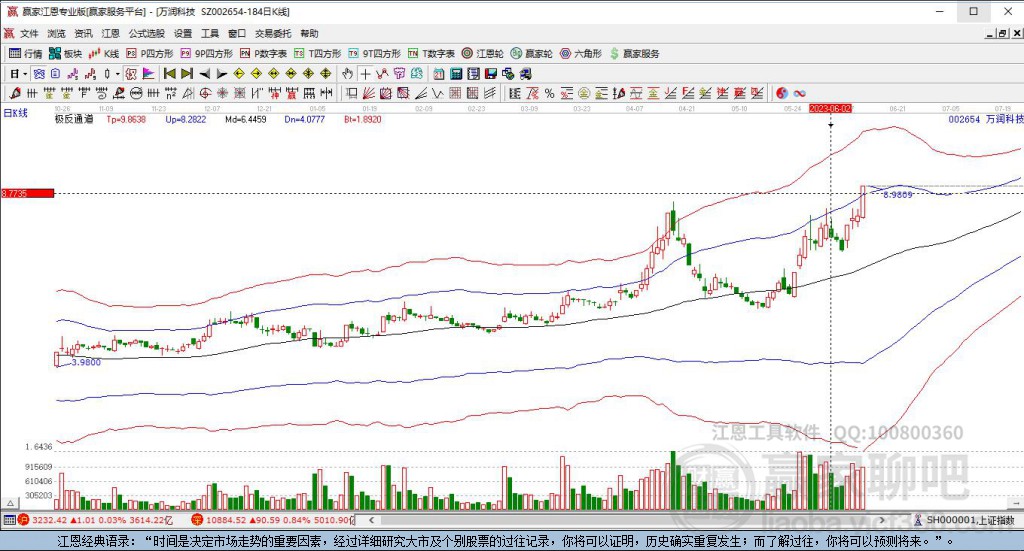Select the hand pan tool
Screen dimensions: 1024x551
coord(347,74)
